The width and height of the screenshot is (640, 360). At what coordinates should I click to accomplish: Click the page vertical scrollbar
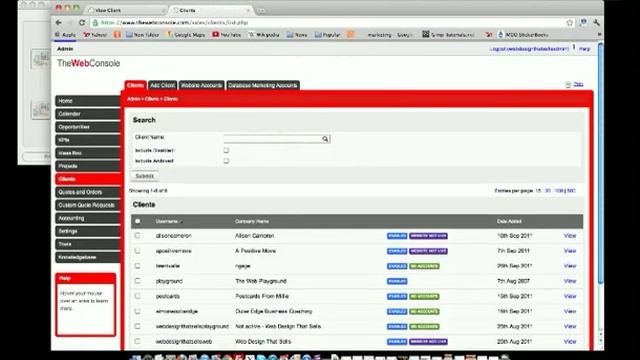(600, 163)
